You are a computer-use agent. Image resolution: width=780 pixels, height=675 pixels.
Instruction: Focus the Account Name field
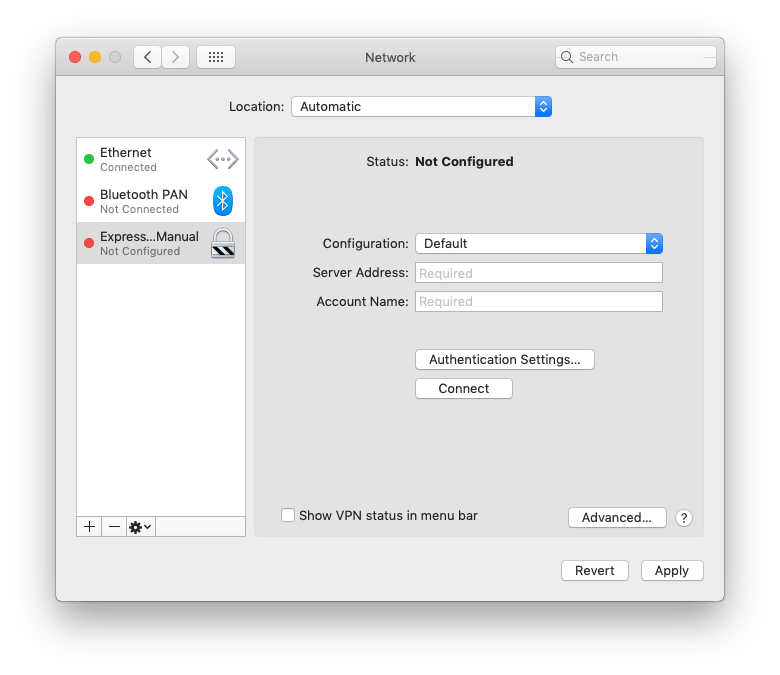coord(539,301)
